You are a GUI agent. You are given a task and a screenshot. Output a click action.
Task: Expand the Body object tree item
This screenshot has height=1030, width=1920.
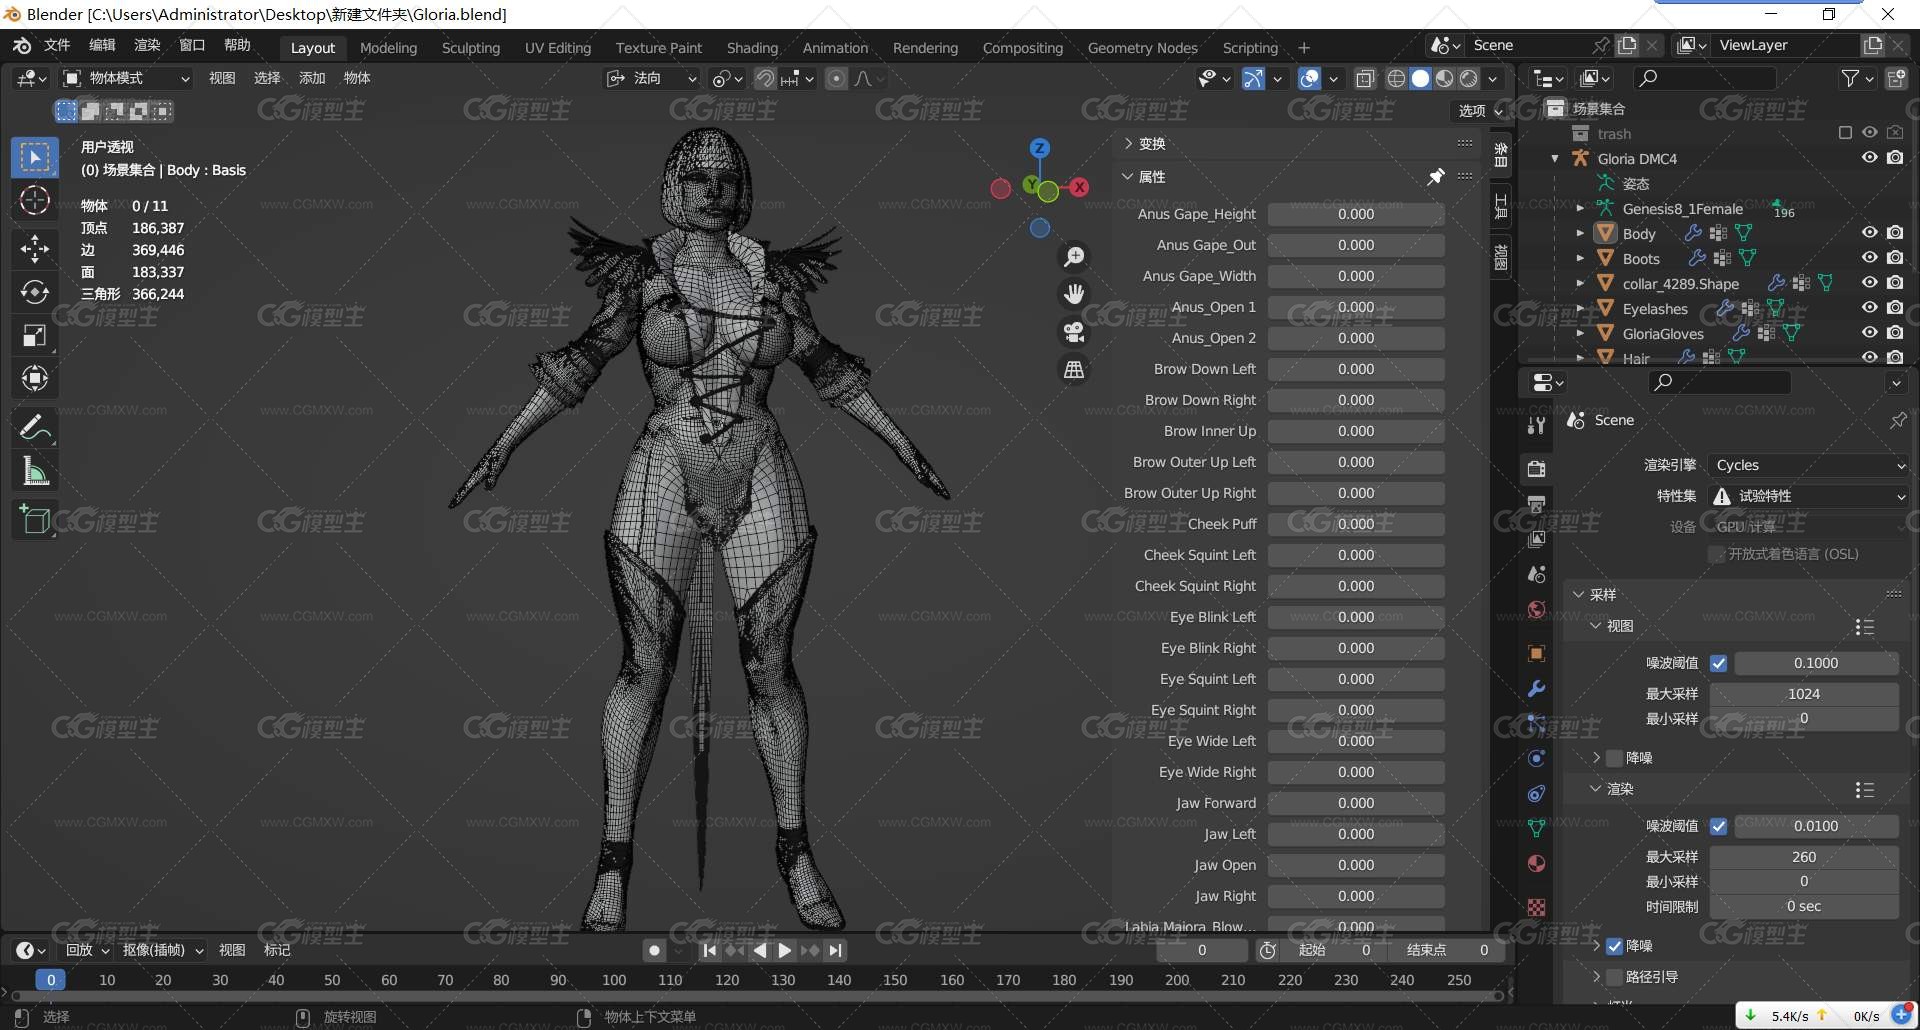click(1580, 233)
